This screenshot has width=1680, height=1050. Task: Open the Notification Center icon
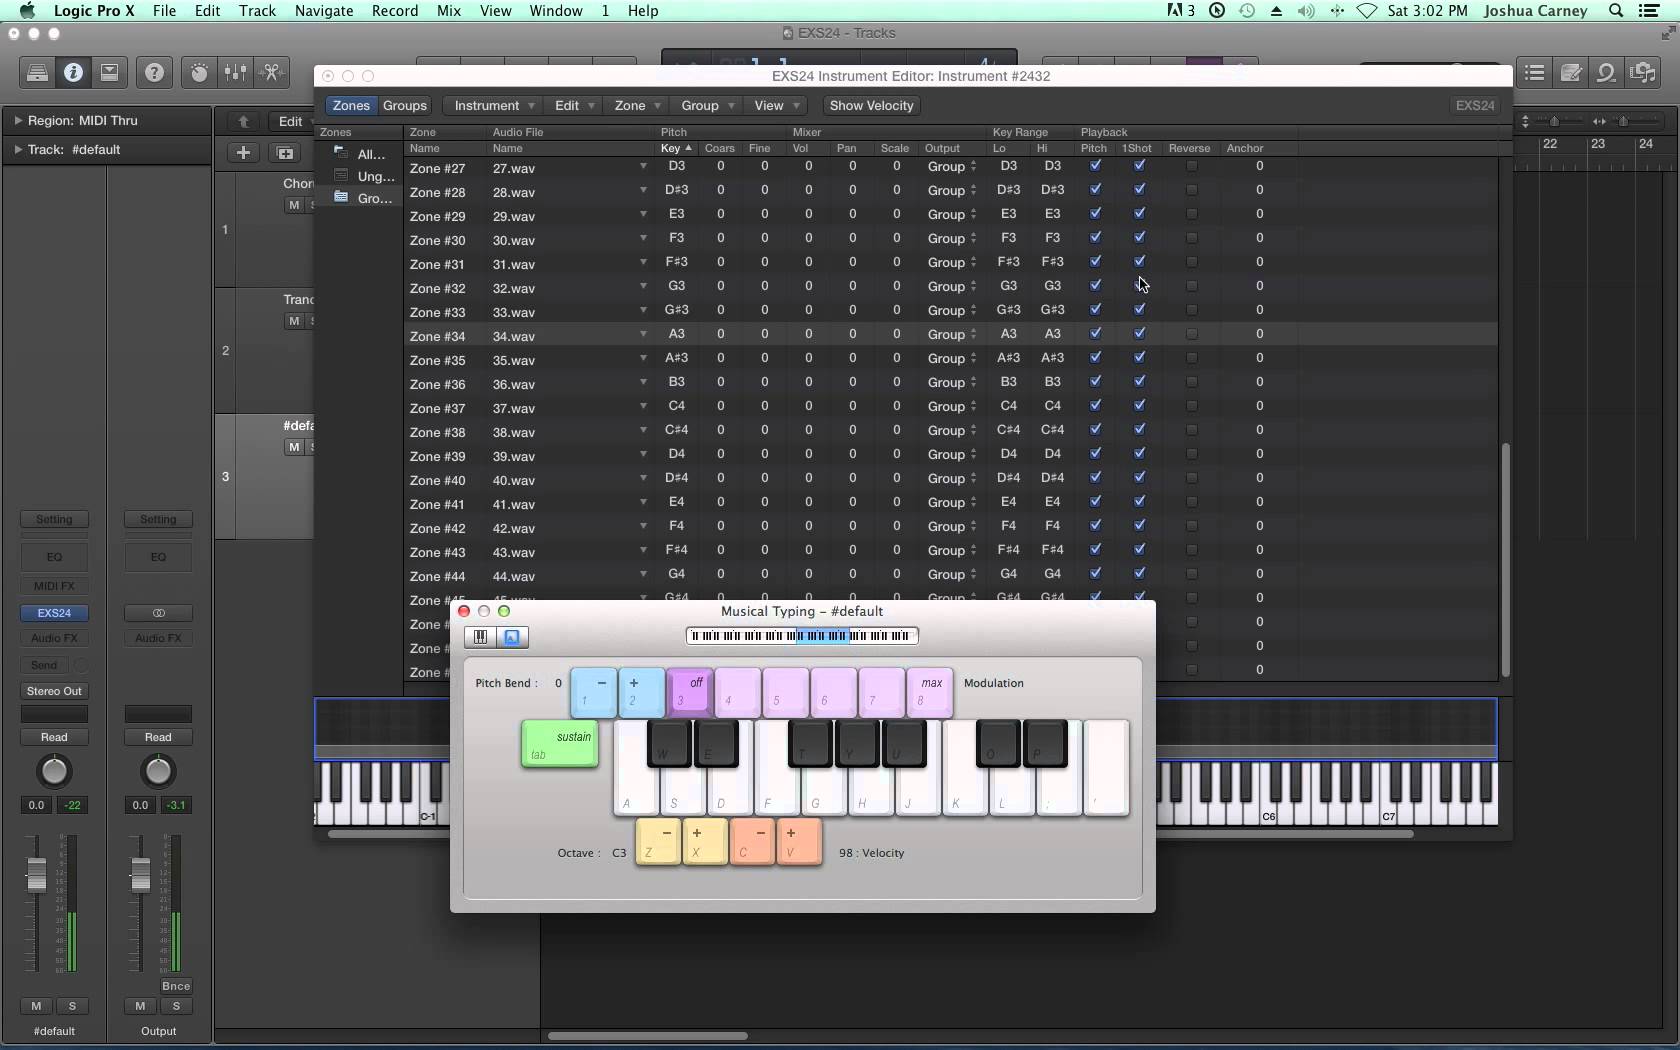coord(1650,11)
